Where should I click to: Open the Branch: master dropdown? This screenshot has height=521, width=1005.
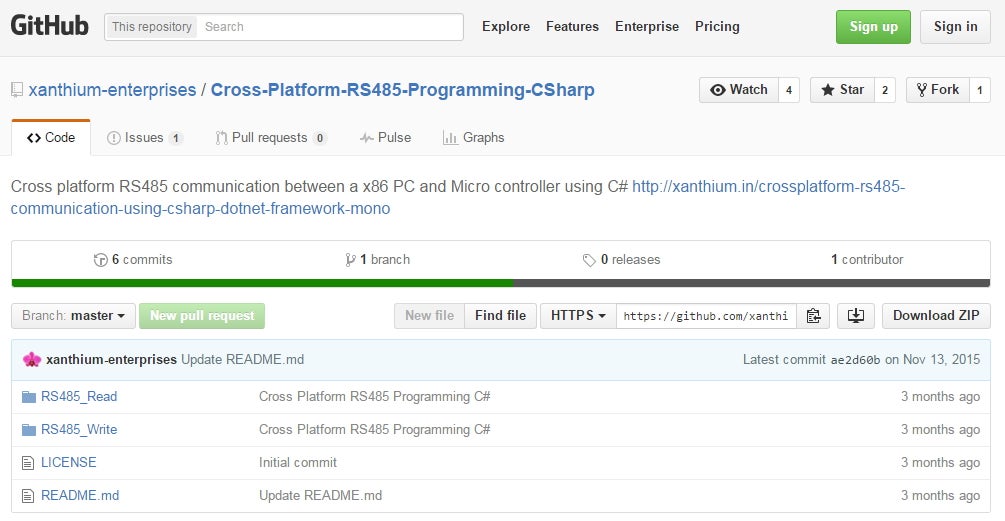73,316
